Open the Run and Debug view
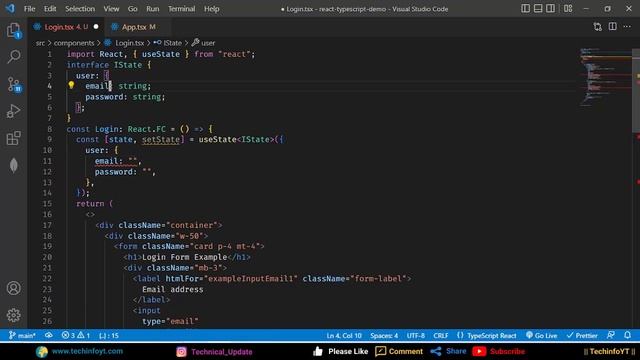Image resolution: width=640 pixels, height=360 pixels. pyautogui.click(x=13, y=111)
